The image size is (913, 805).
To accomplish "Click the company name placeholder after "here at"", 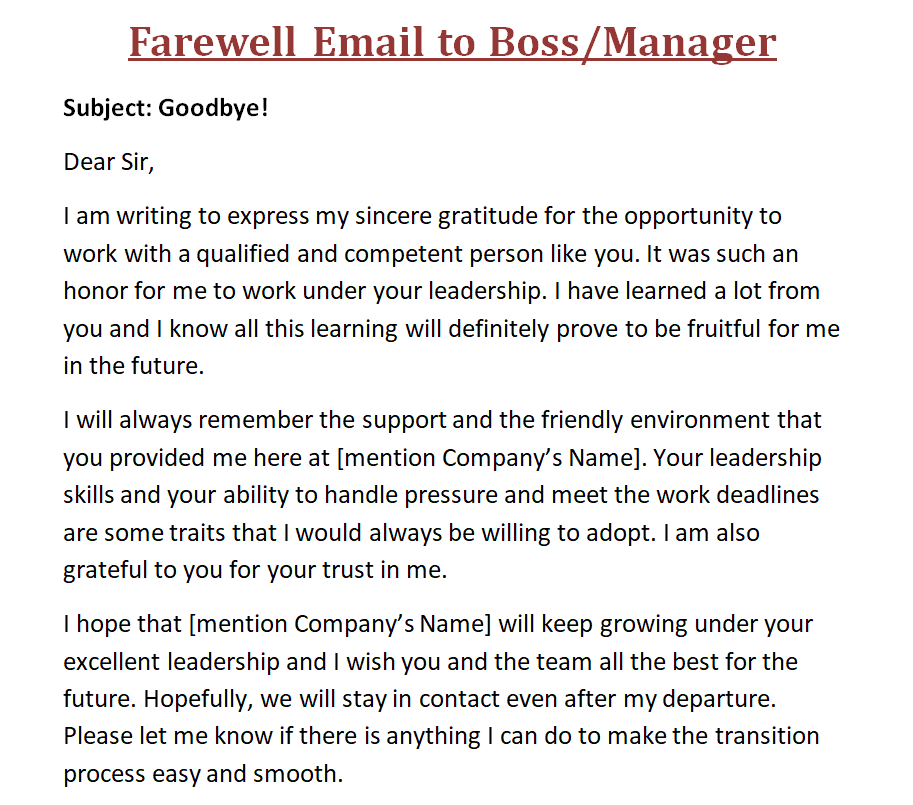I will (x=490, y=458).
